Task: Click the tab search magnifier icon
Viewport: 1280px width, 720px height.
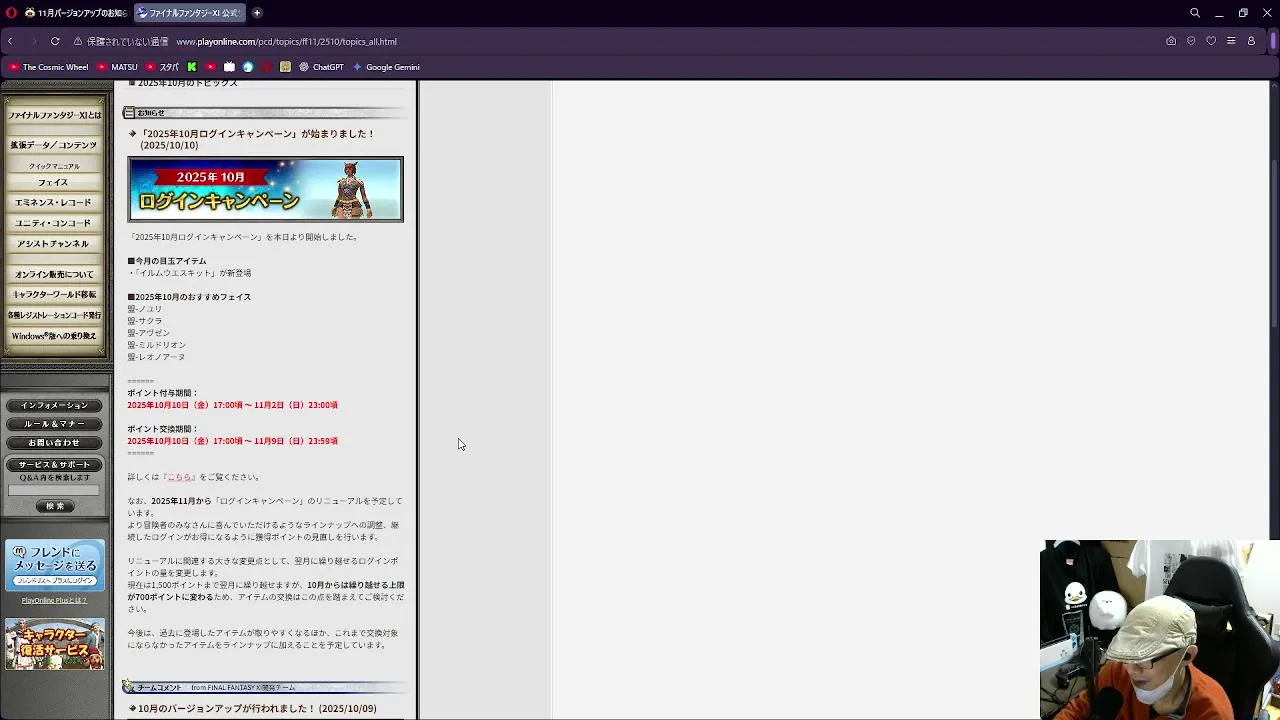Action: pyautogui.click(x=1195, y=13)
